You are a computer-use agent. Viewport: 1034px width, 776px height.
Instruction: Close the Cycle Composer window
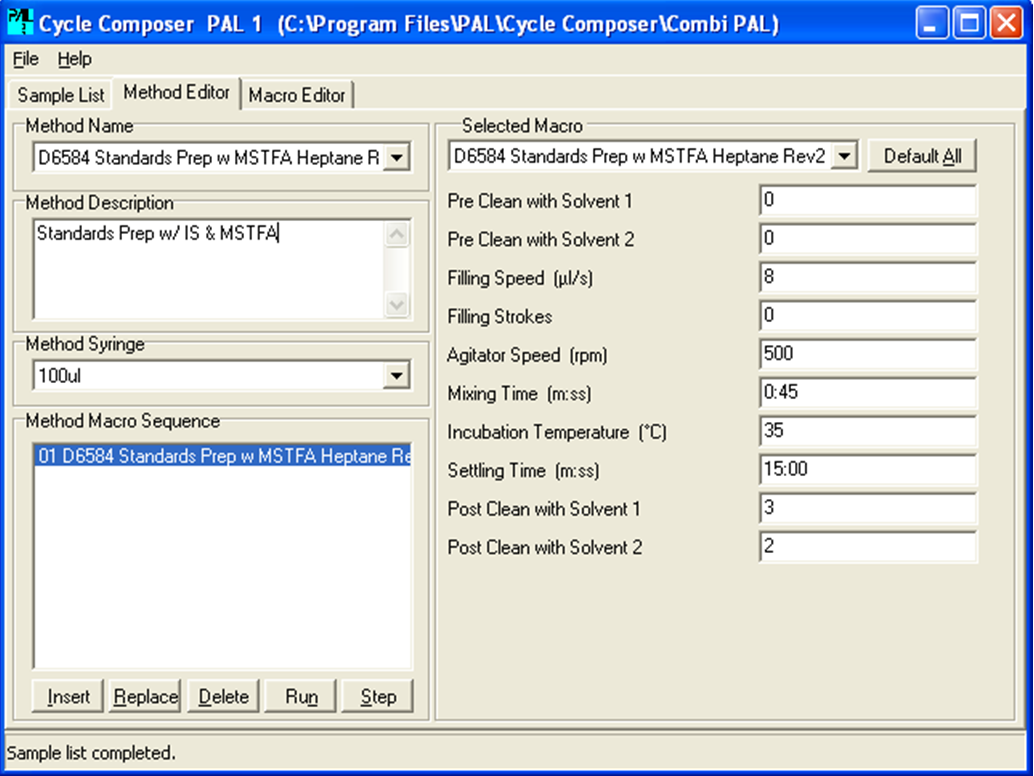[x=1007, y=23]
